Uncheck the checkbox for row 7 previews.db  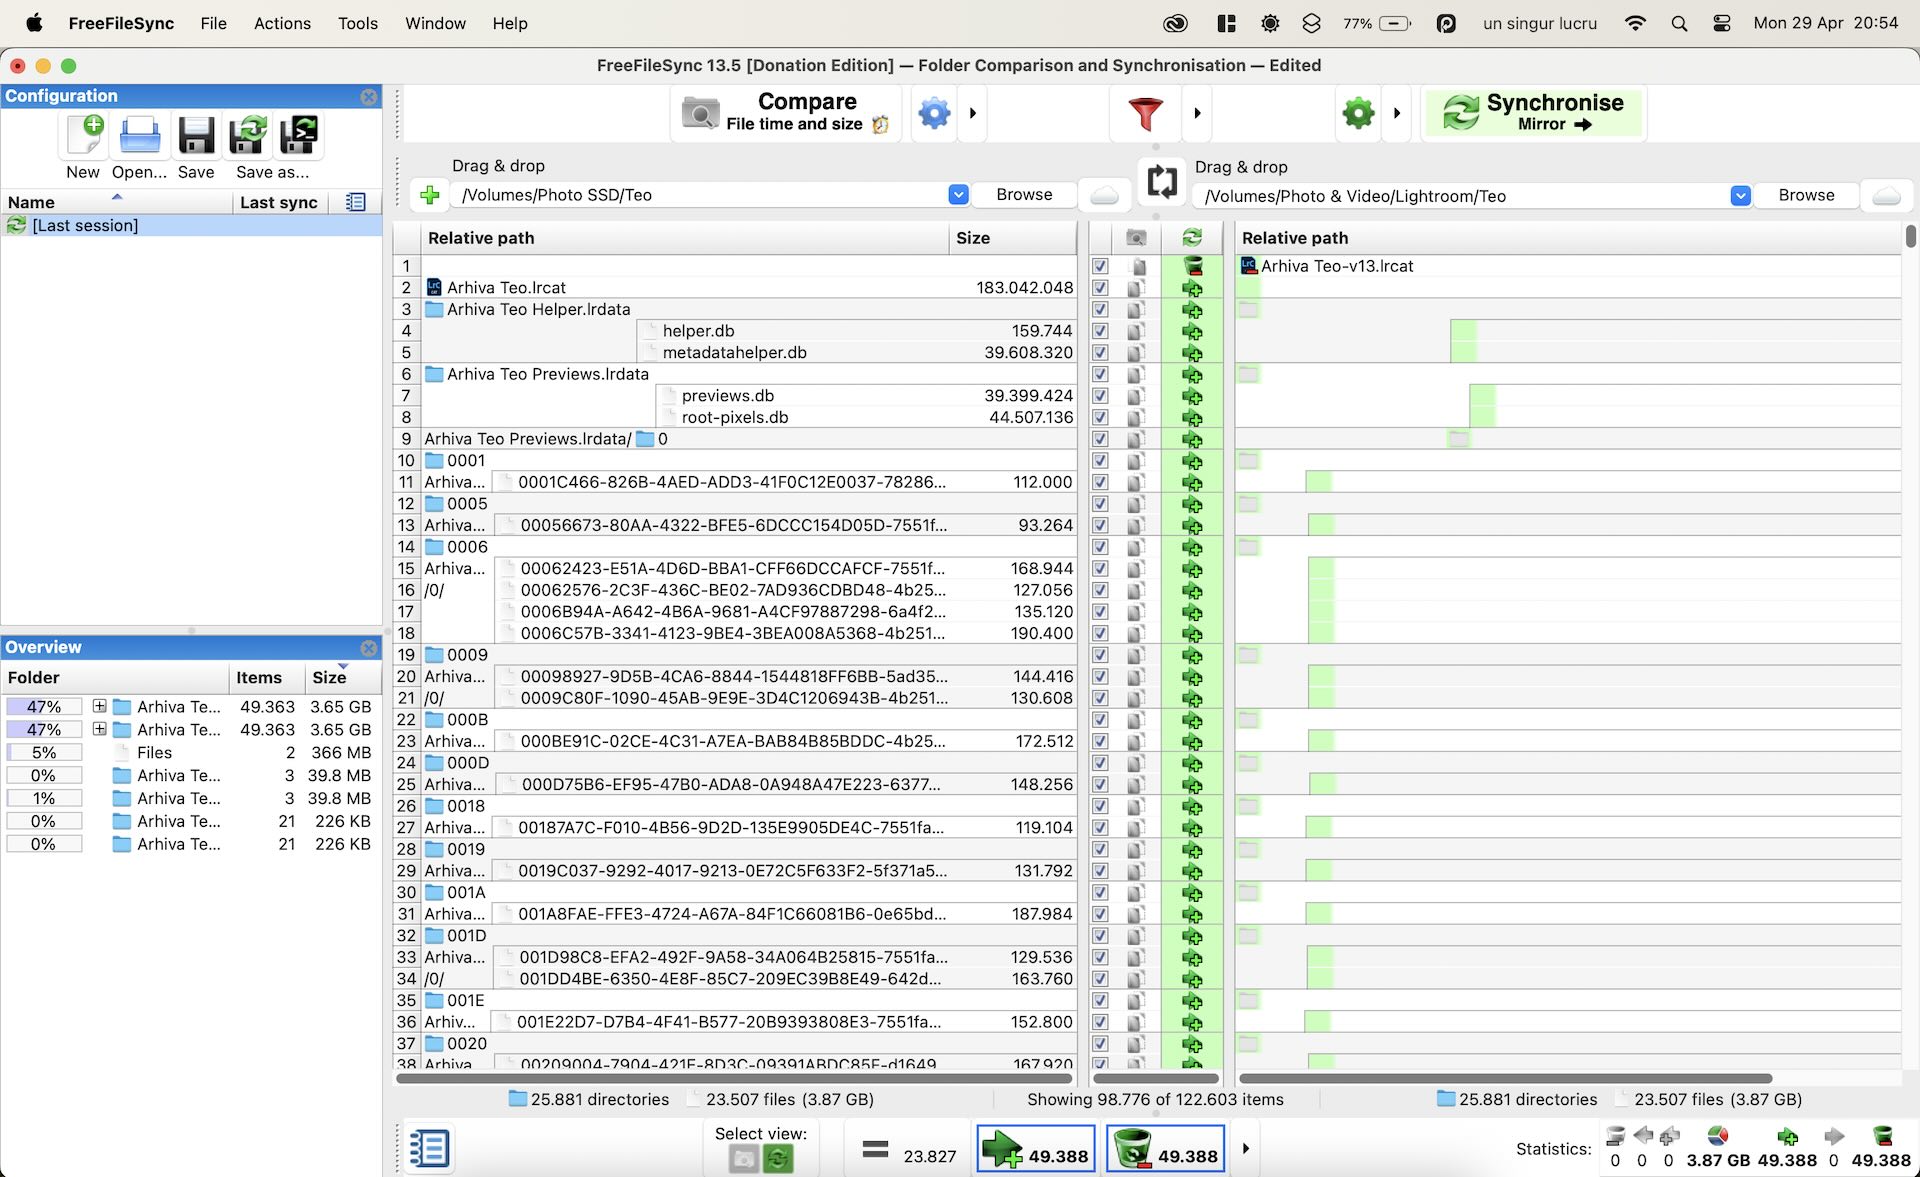[1100, 396]
